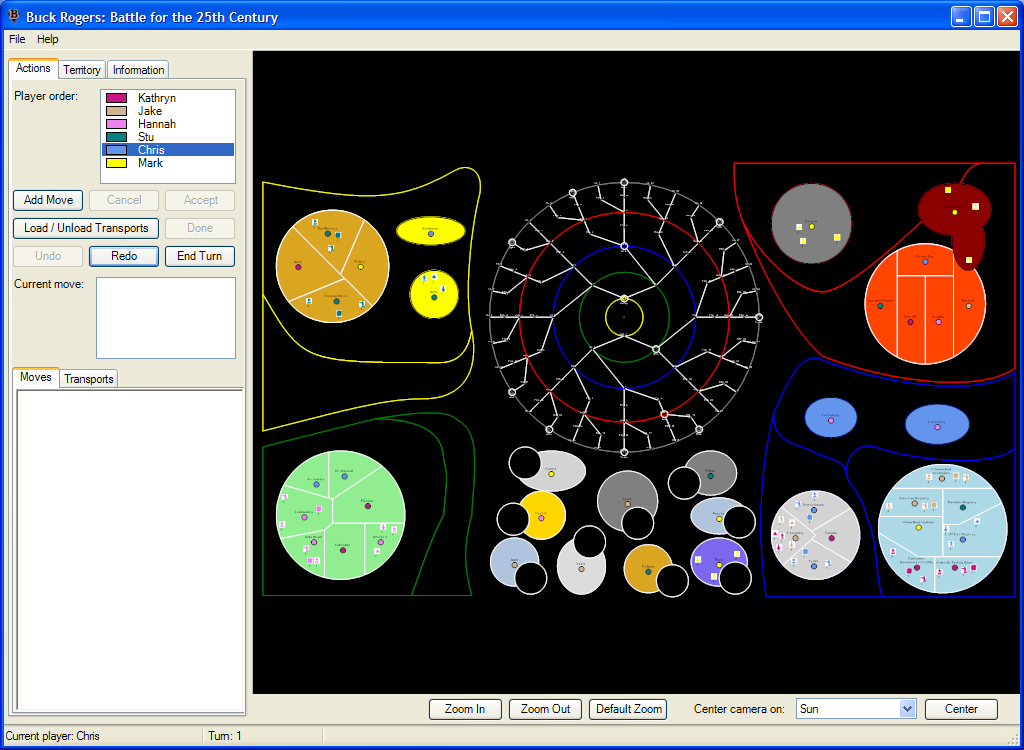End the current turn

[200, 256]
